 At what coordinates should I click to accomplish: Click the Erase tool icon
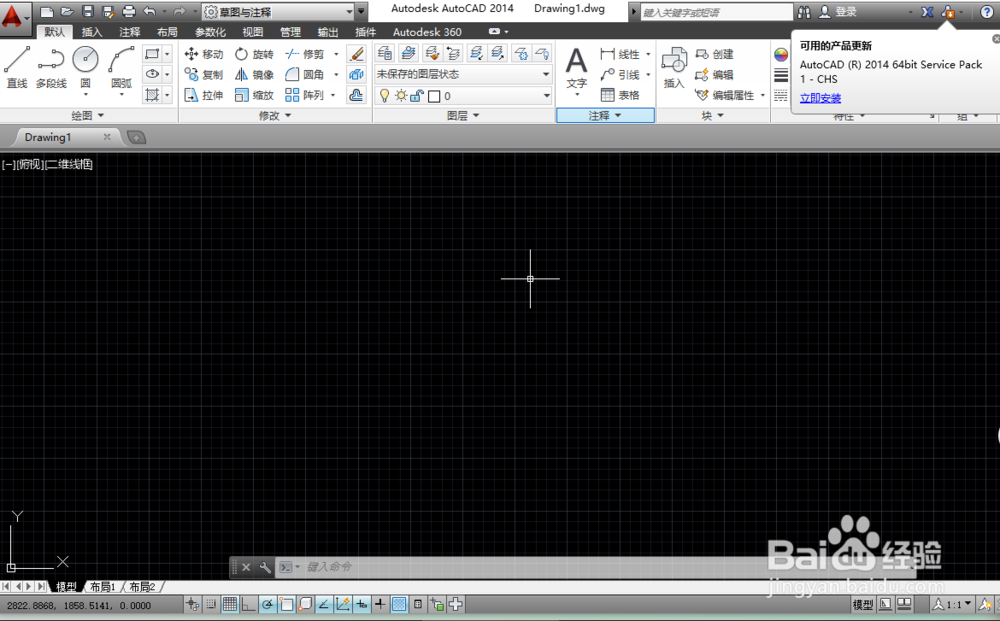357,54
